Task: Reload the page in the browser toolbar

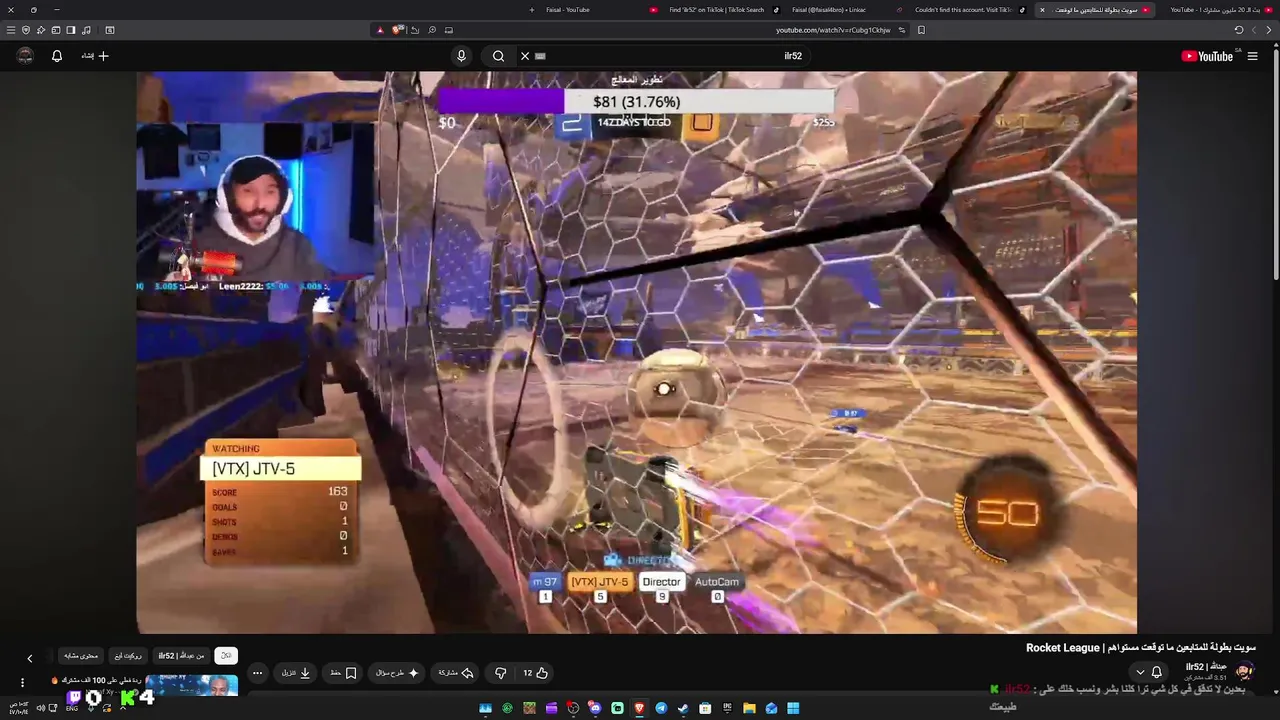Action: point(1239,30)
